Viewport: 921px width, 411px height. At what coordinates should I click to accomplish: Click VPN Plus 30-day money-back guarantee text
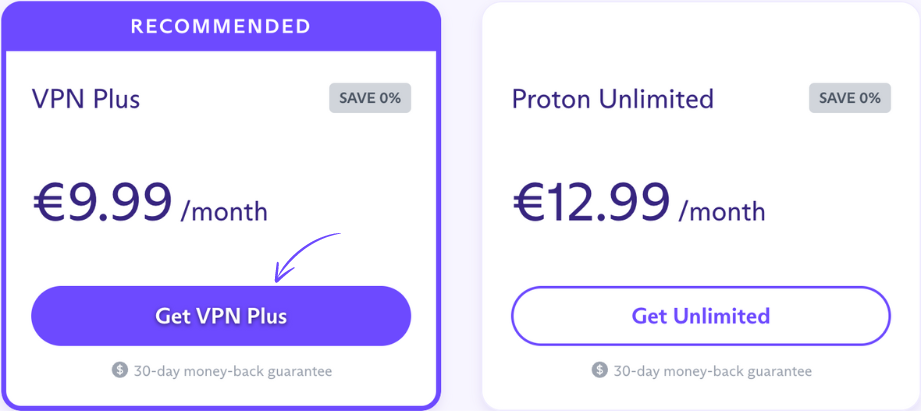[x=233, y=371]
